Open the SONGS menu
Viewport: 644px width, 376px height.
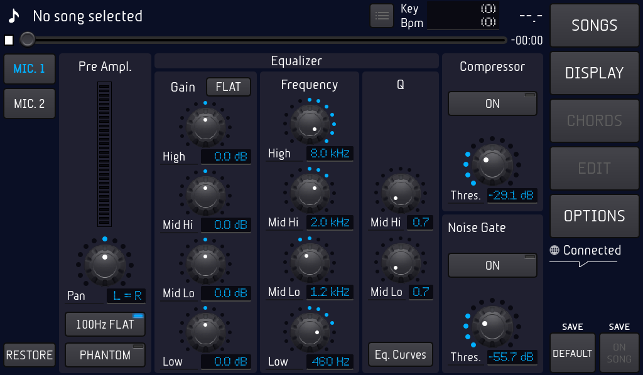click(x=594, y=25)
